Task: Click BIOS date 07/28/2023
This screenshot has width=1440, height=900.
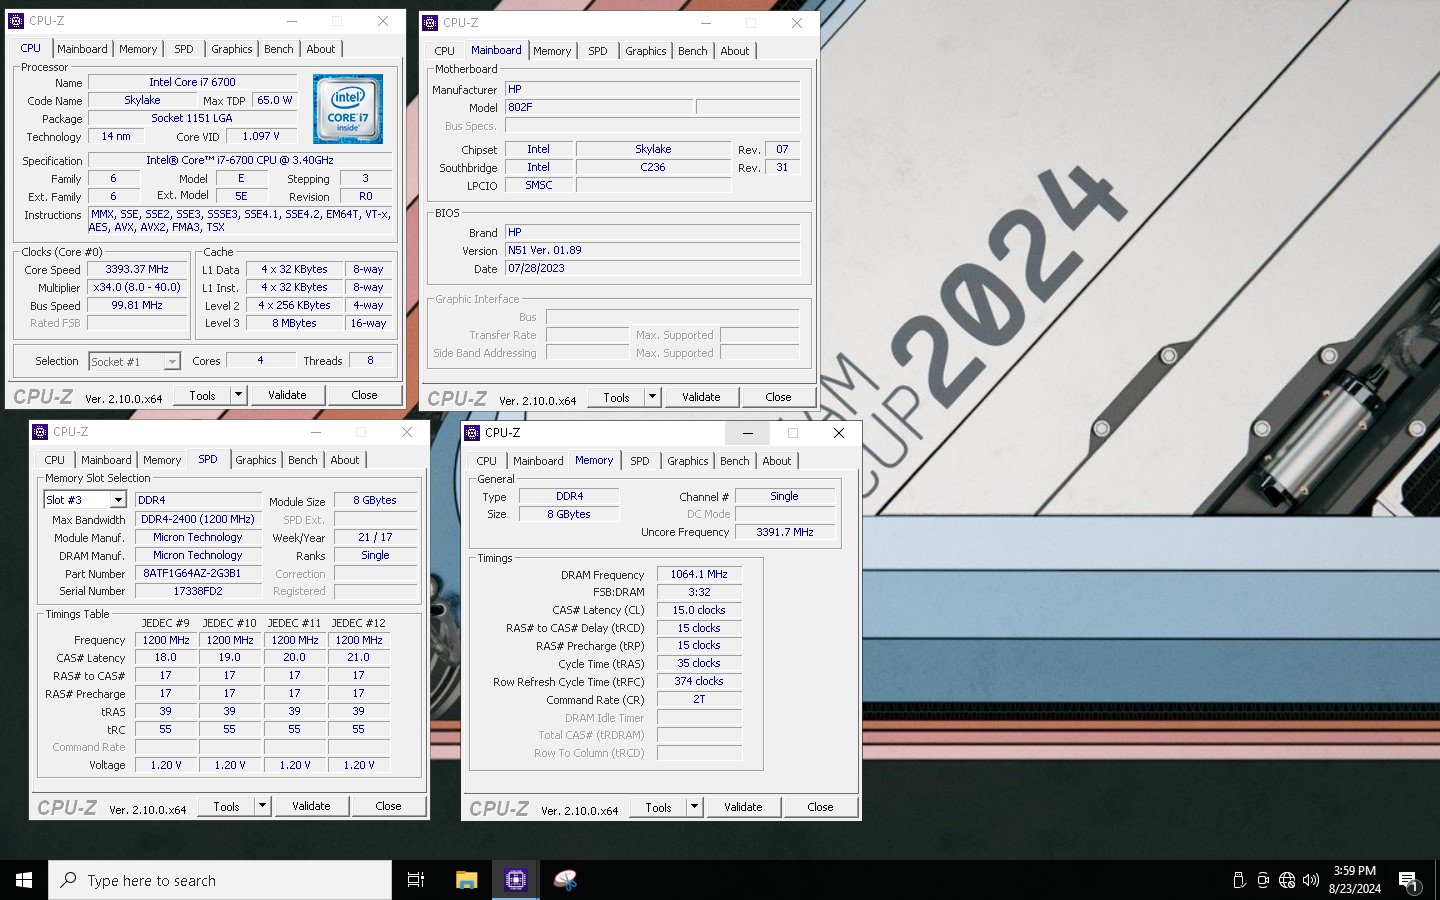Action: pyautogui.click(x=652, y=268)
